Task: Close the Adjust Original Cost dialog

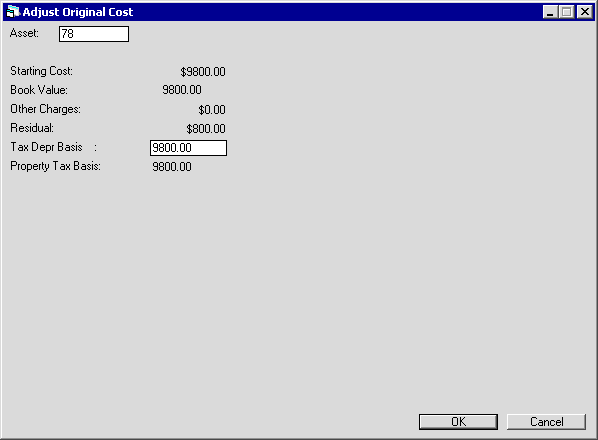Action: [x=585, y=12]
